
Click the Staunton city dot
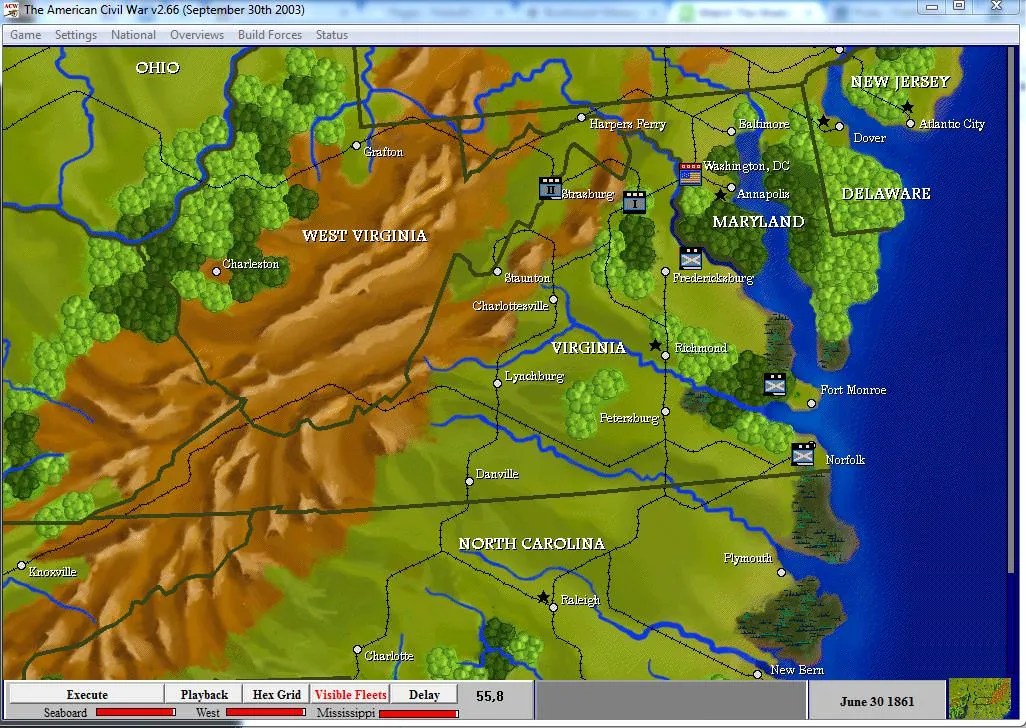click(497, 271)
